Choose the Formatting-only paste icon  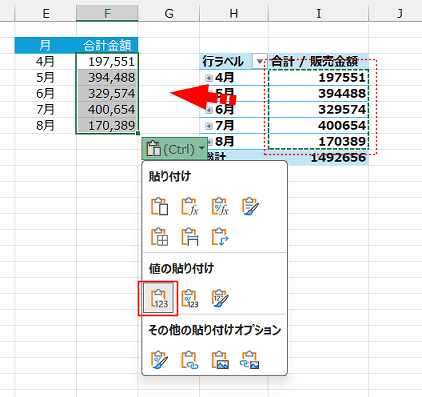pyautogui.click(x=159, y=360)
